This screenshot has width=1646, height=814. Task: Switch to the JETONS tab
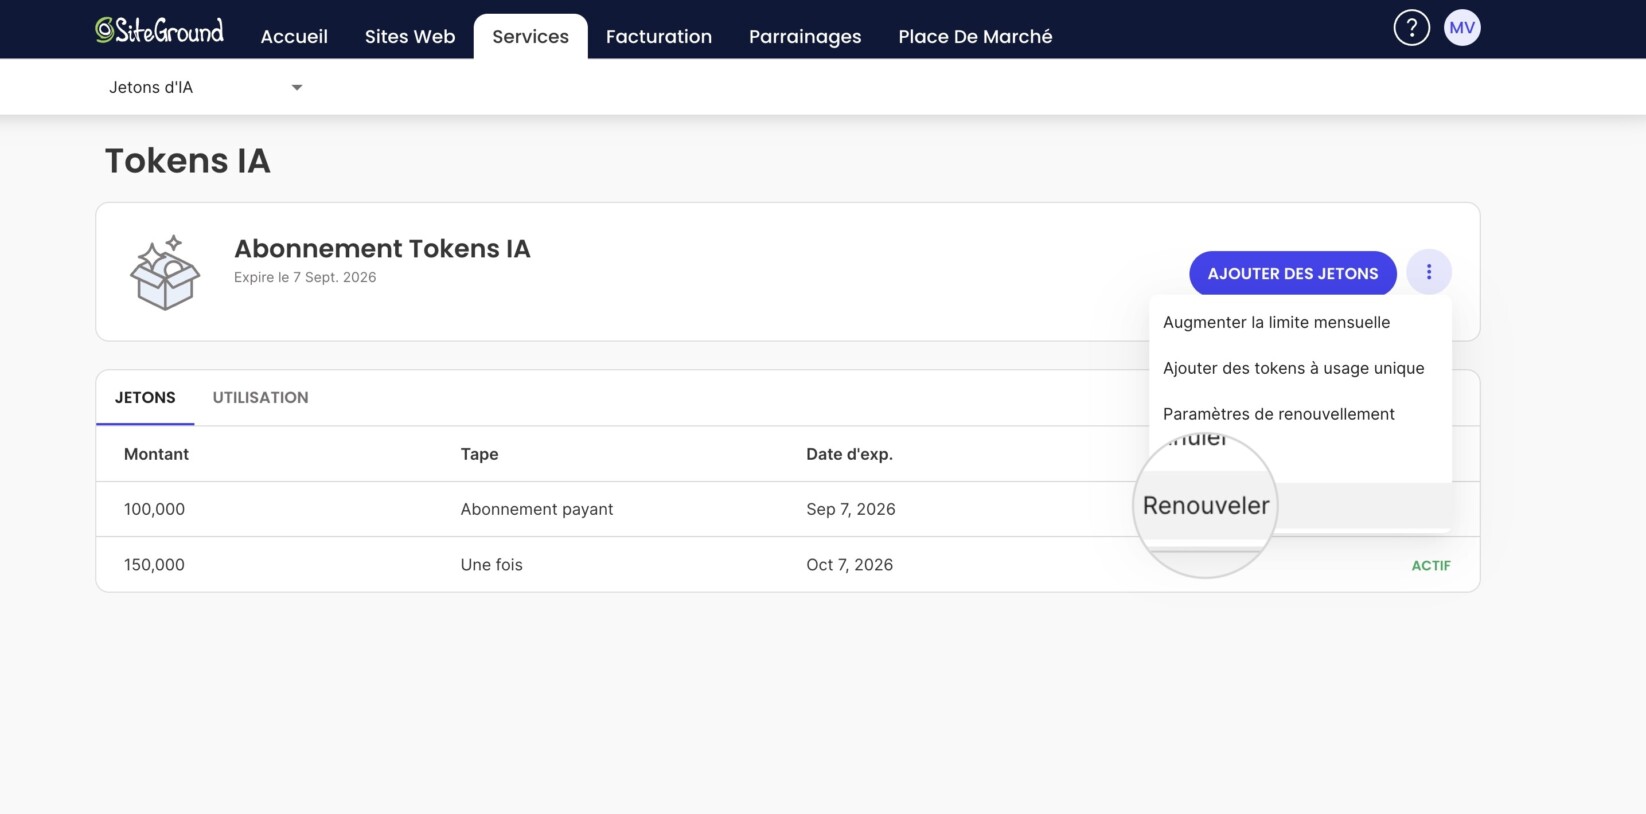point(145,397)
